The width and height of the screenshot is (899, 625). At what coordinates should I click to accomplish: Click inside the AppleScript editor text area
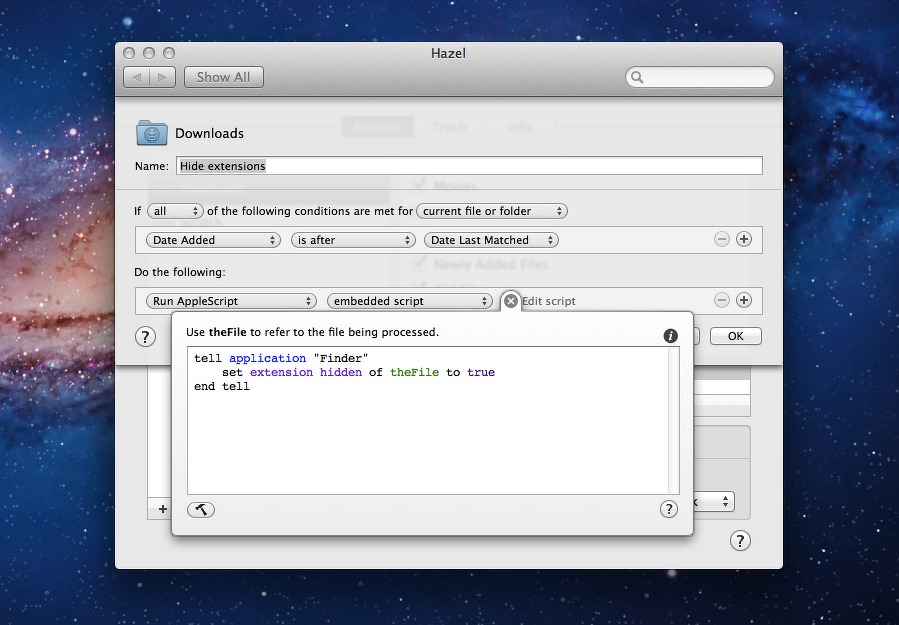tap(428, 420)
